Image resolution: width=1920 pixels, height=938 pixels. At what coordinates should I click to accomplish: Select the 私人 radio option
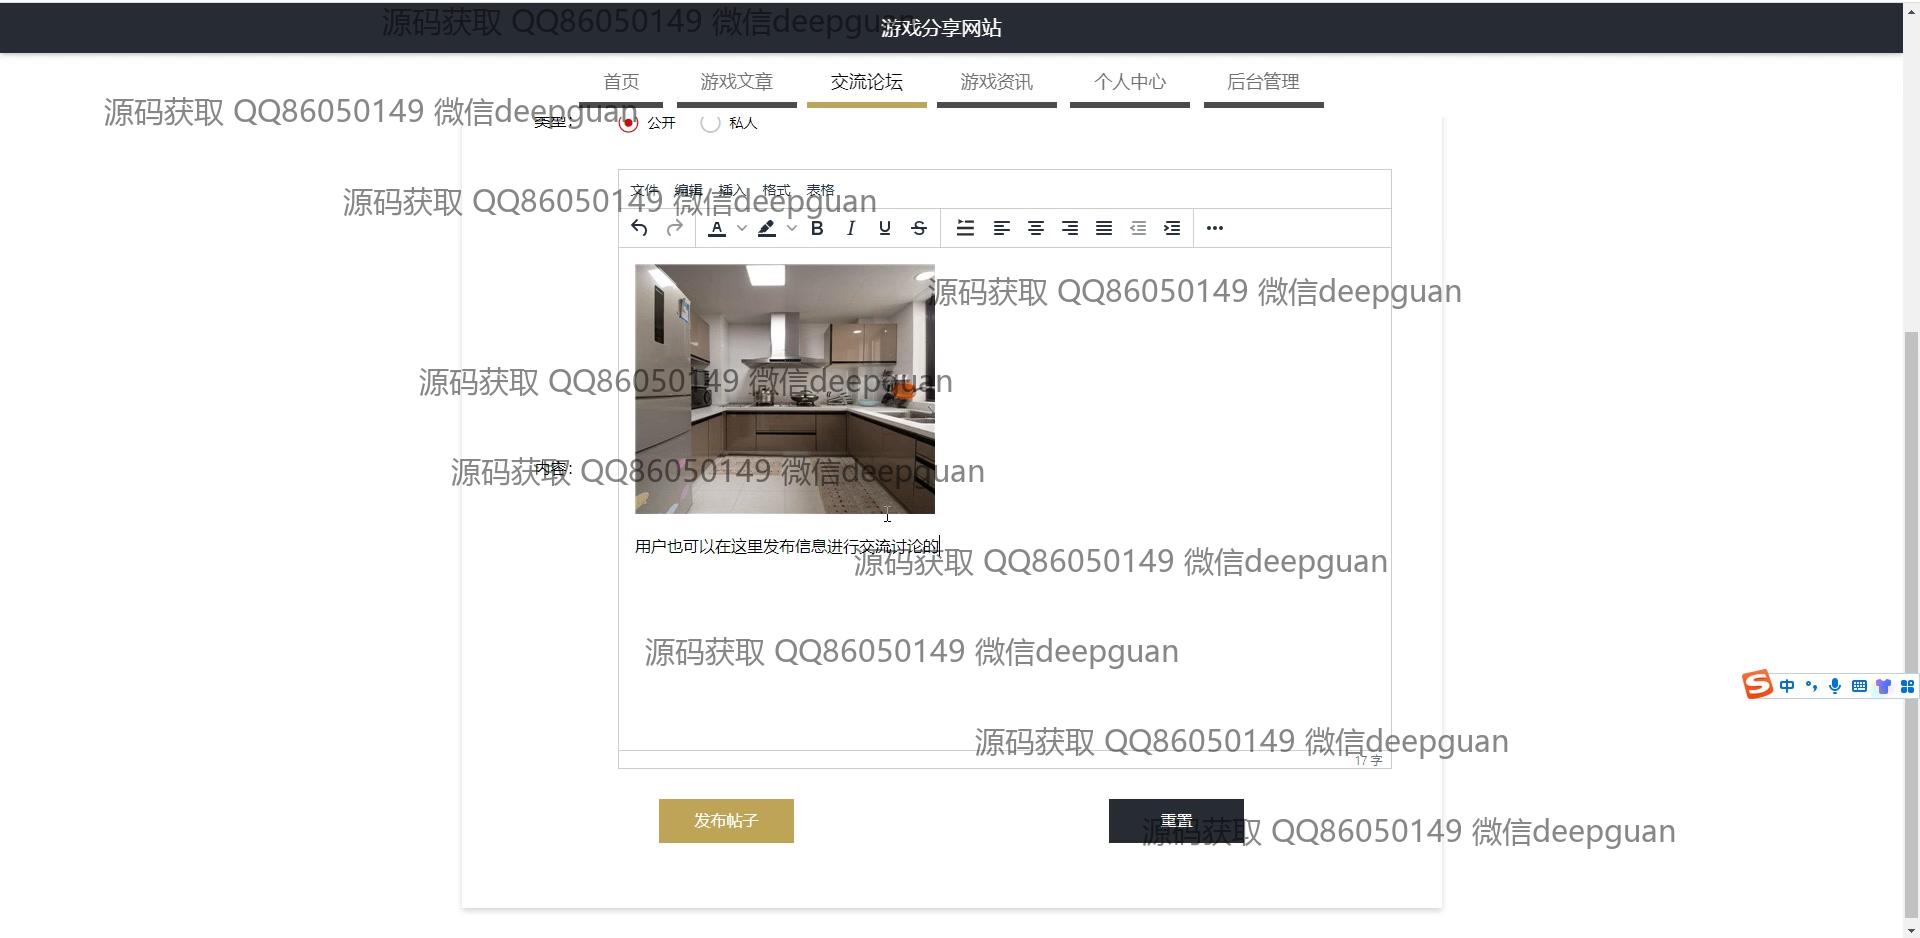click(x=710, y=123)
